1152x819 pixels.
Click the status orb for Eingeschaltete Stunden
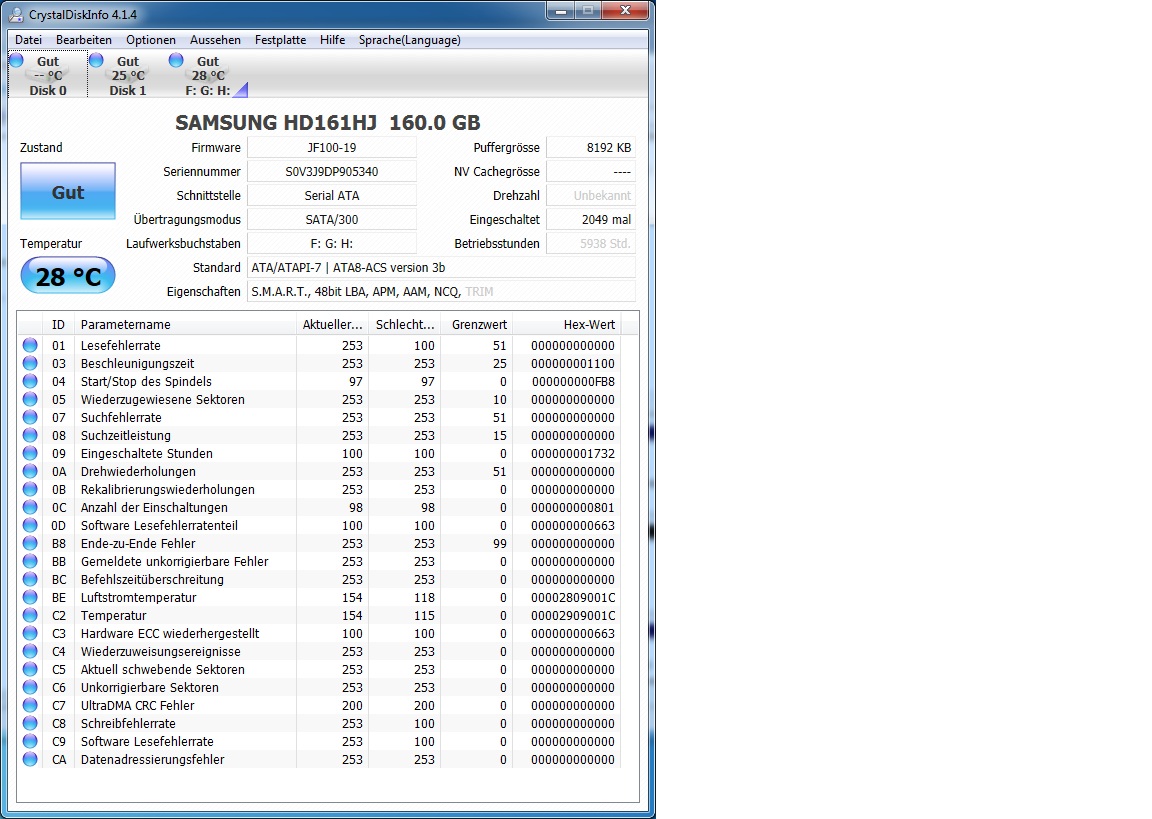pyautogui.click(x=30, y=453)
